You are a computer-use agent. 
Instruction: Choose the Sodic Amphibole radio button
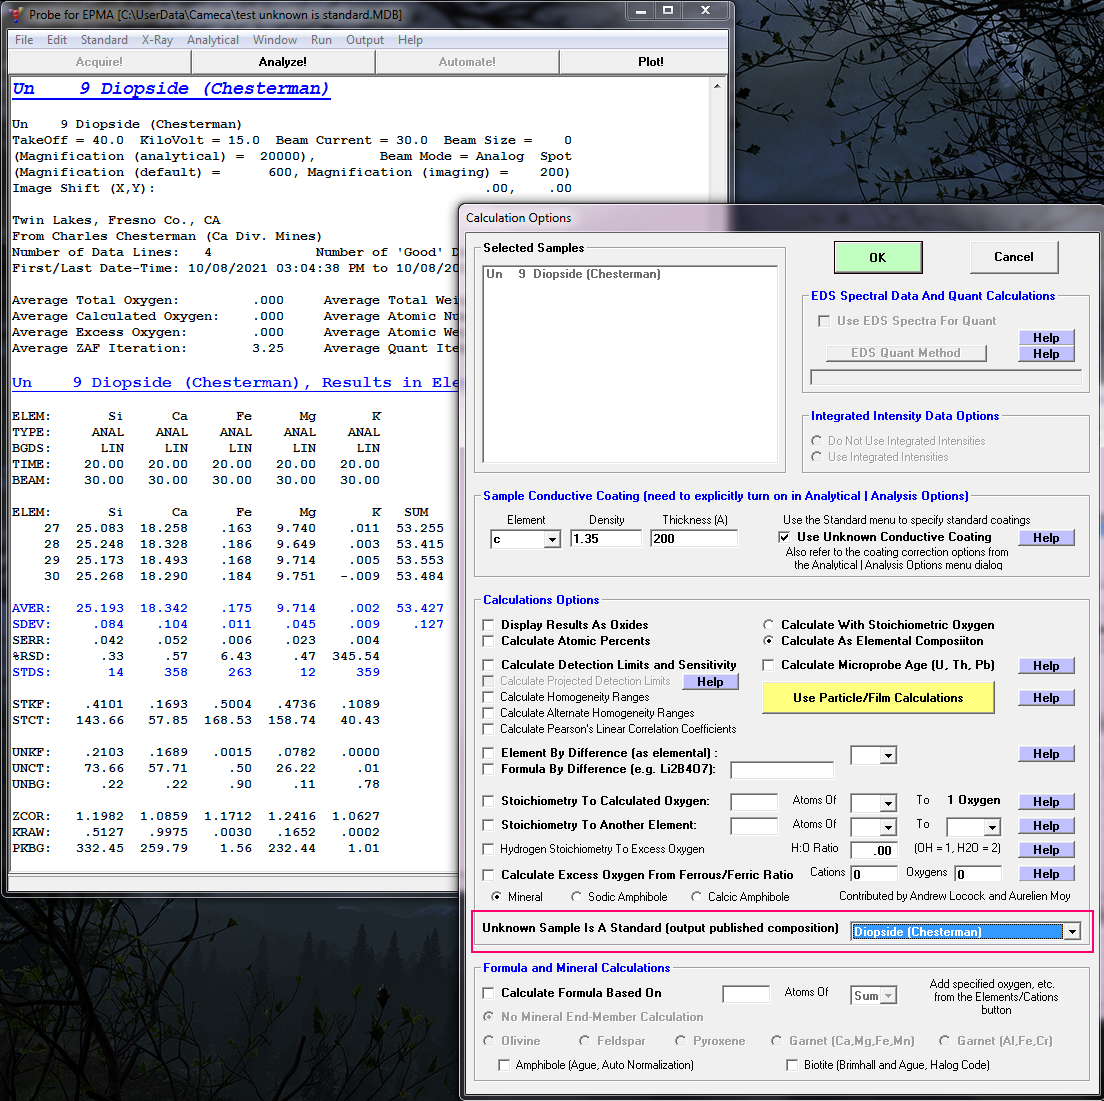pos(577,897)
